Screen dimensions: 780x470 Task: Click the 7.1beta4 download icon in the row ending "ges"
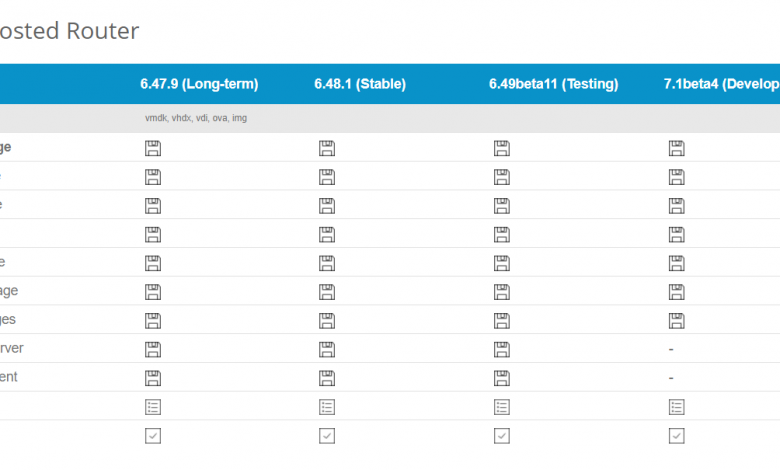click(676, 320)
